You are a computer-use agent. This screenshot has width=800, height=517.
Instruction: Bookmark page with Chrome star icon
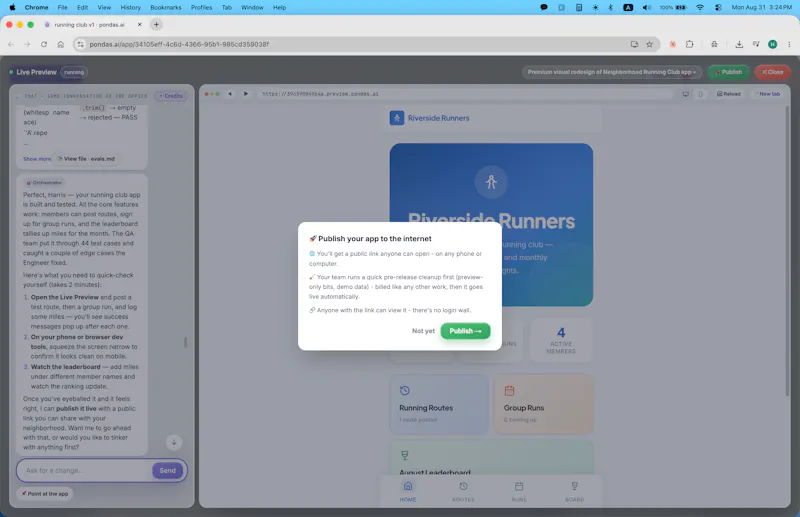[x=649, y=44]
